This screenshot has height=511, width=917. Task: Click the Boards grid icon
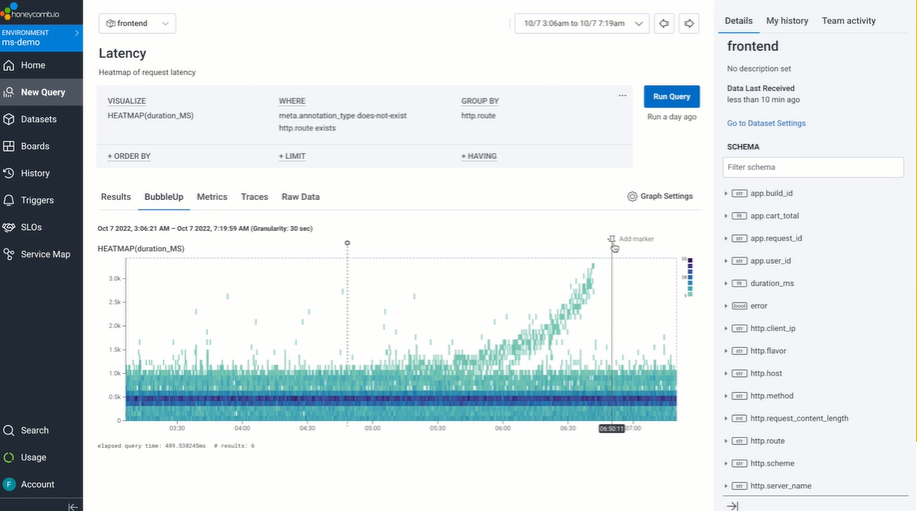tap(9, 146)
